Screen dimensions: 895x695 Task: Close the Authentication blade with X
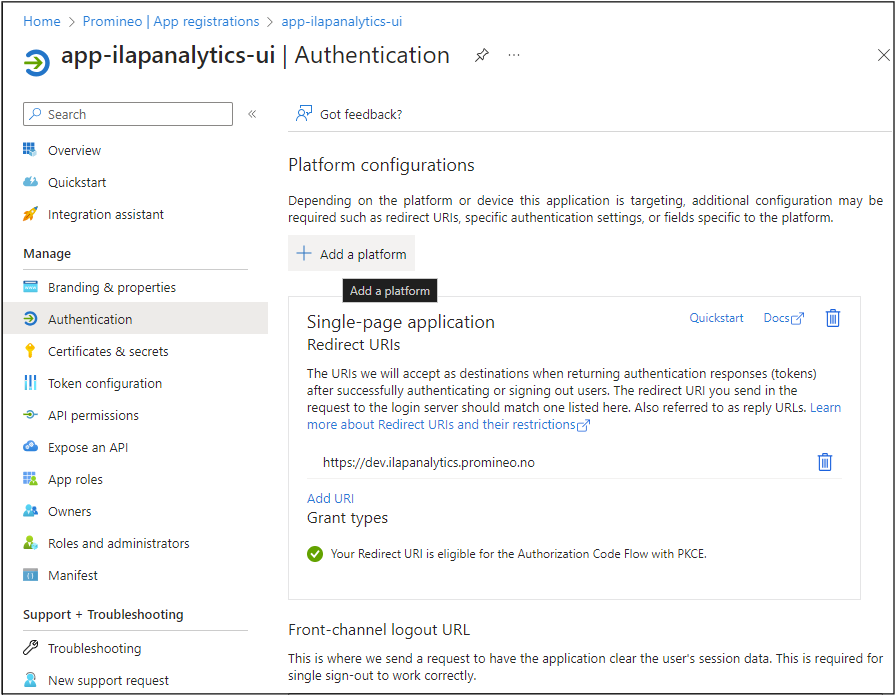point(883,55)
